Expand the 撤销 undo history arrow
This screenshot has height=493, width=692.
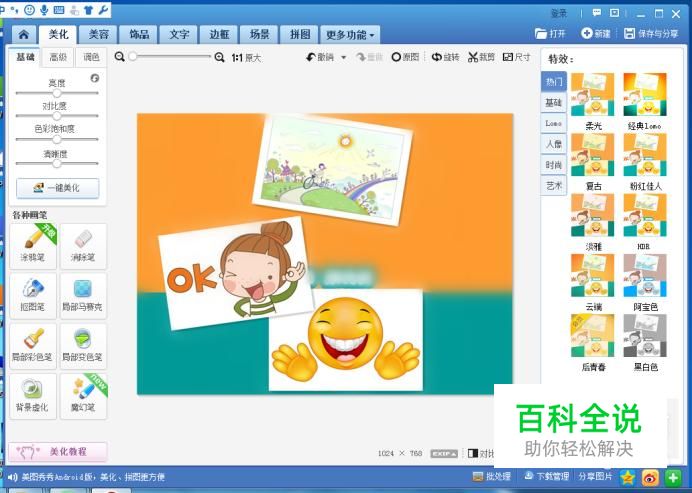(x=344, y=57)
